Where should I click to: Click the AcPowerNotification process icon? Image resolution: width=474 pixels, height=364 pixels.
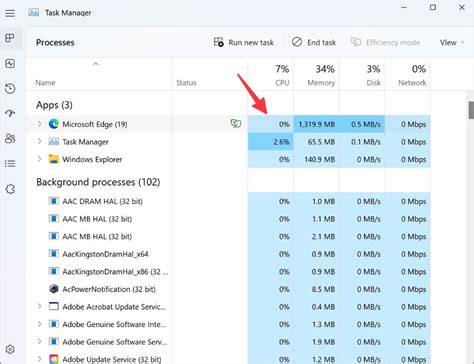[x=53, y=289]
